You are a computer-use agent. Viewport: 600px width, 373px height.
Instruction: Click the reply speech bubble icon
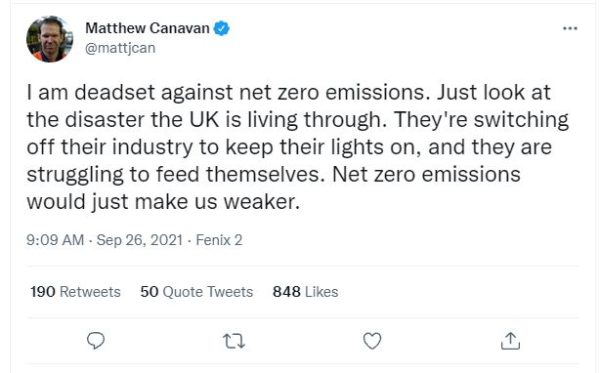[96, 340]
